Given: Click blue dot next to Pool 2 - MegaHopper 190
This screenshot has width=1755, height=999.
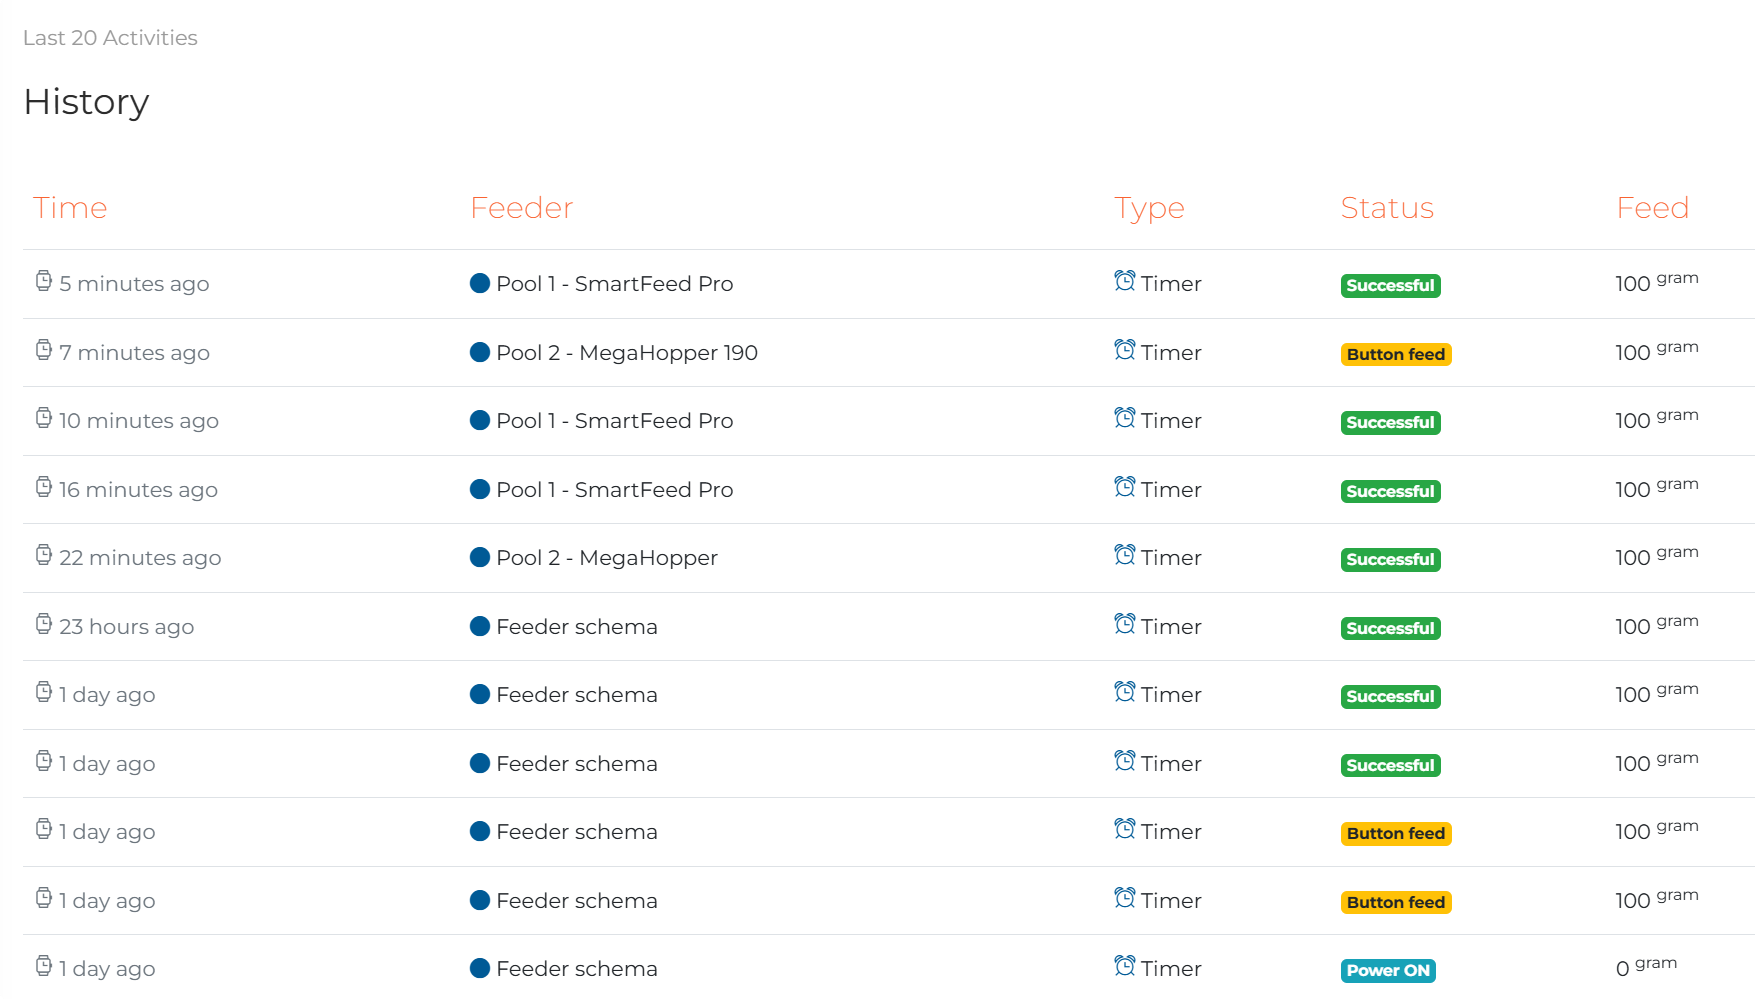Looking at the screenshot, I should [479, 352].
